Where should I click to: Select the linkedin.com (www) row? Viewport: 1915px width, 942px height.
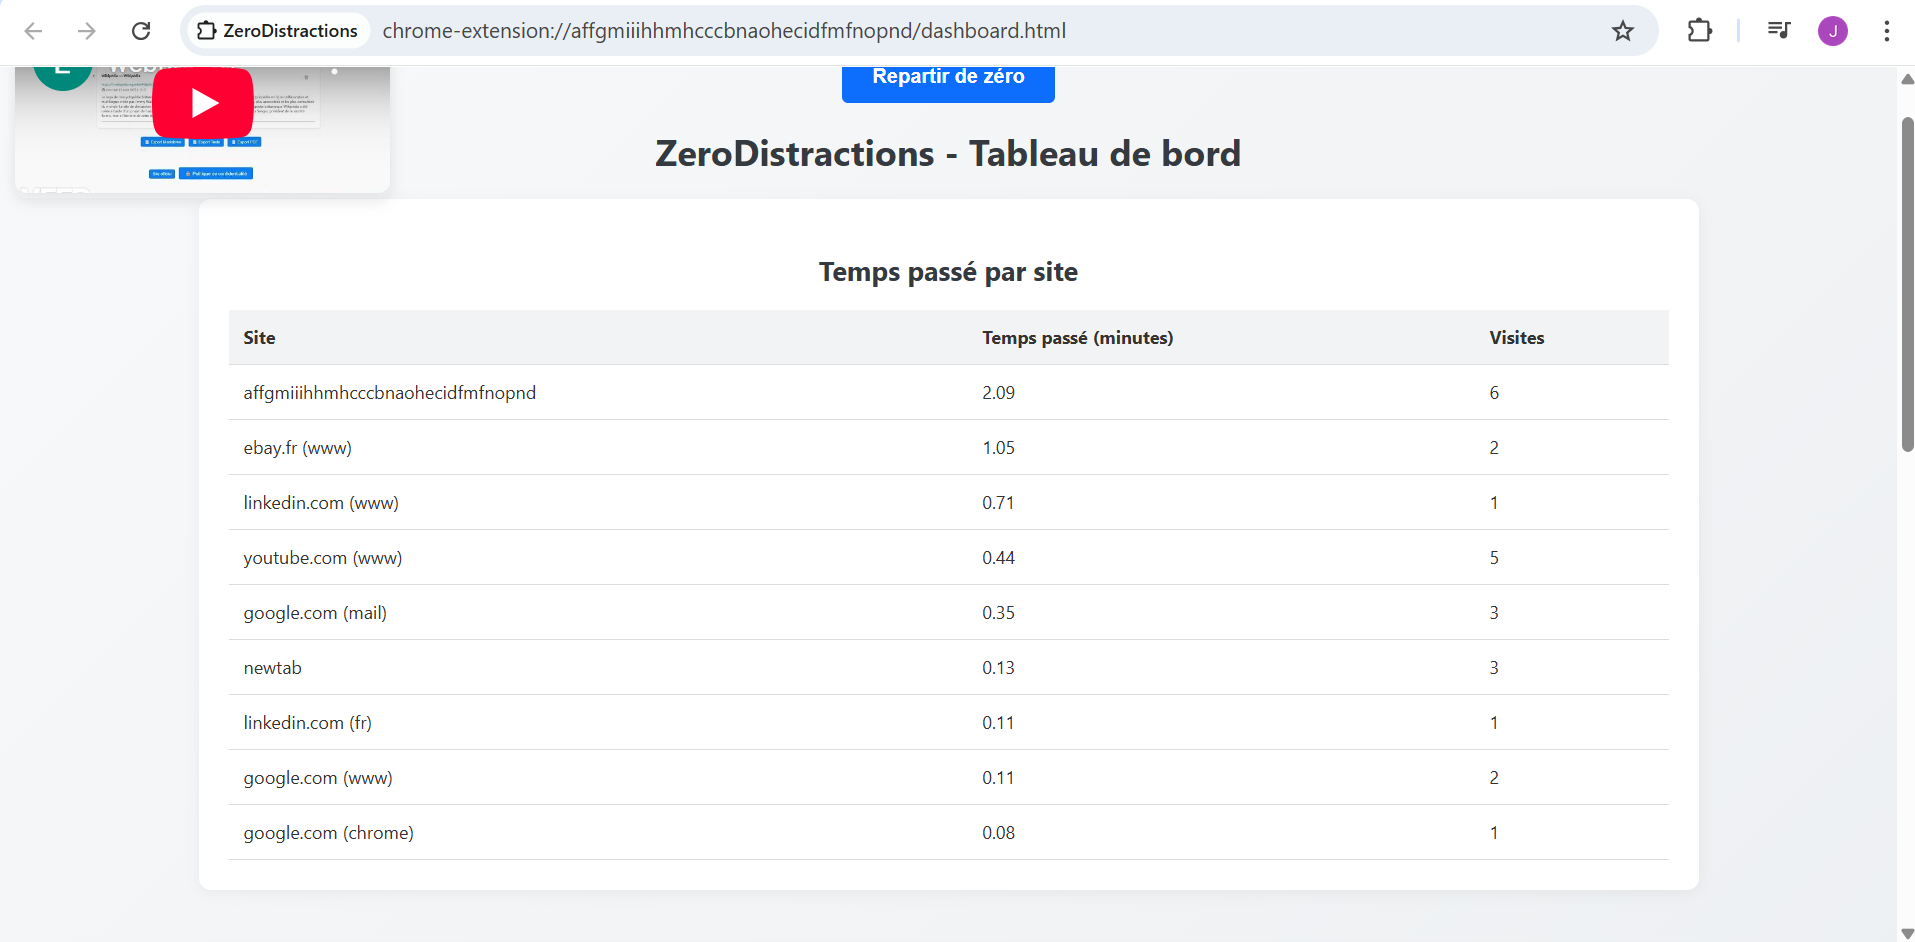coord(948,502)
